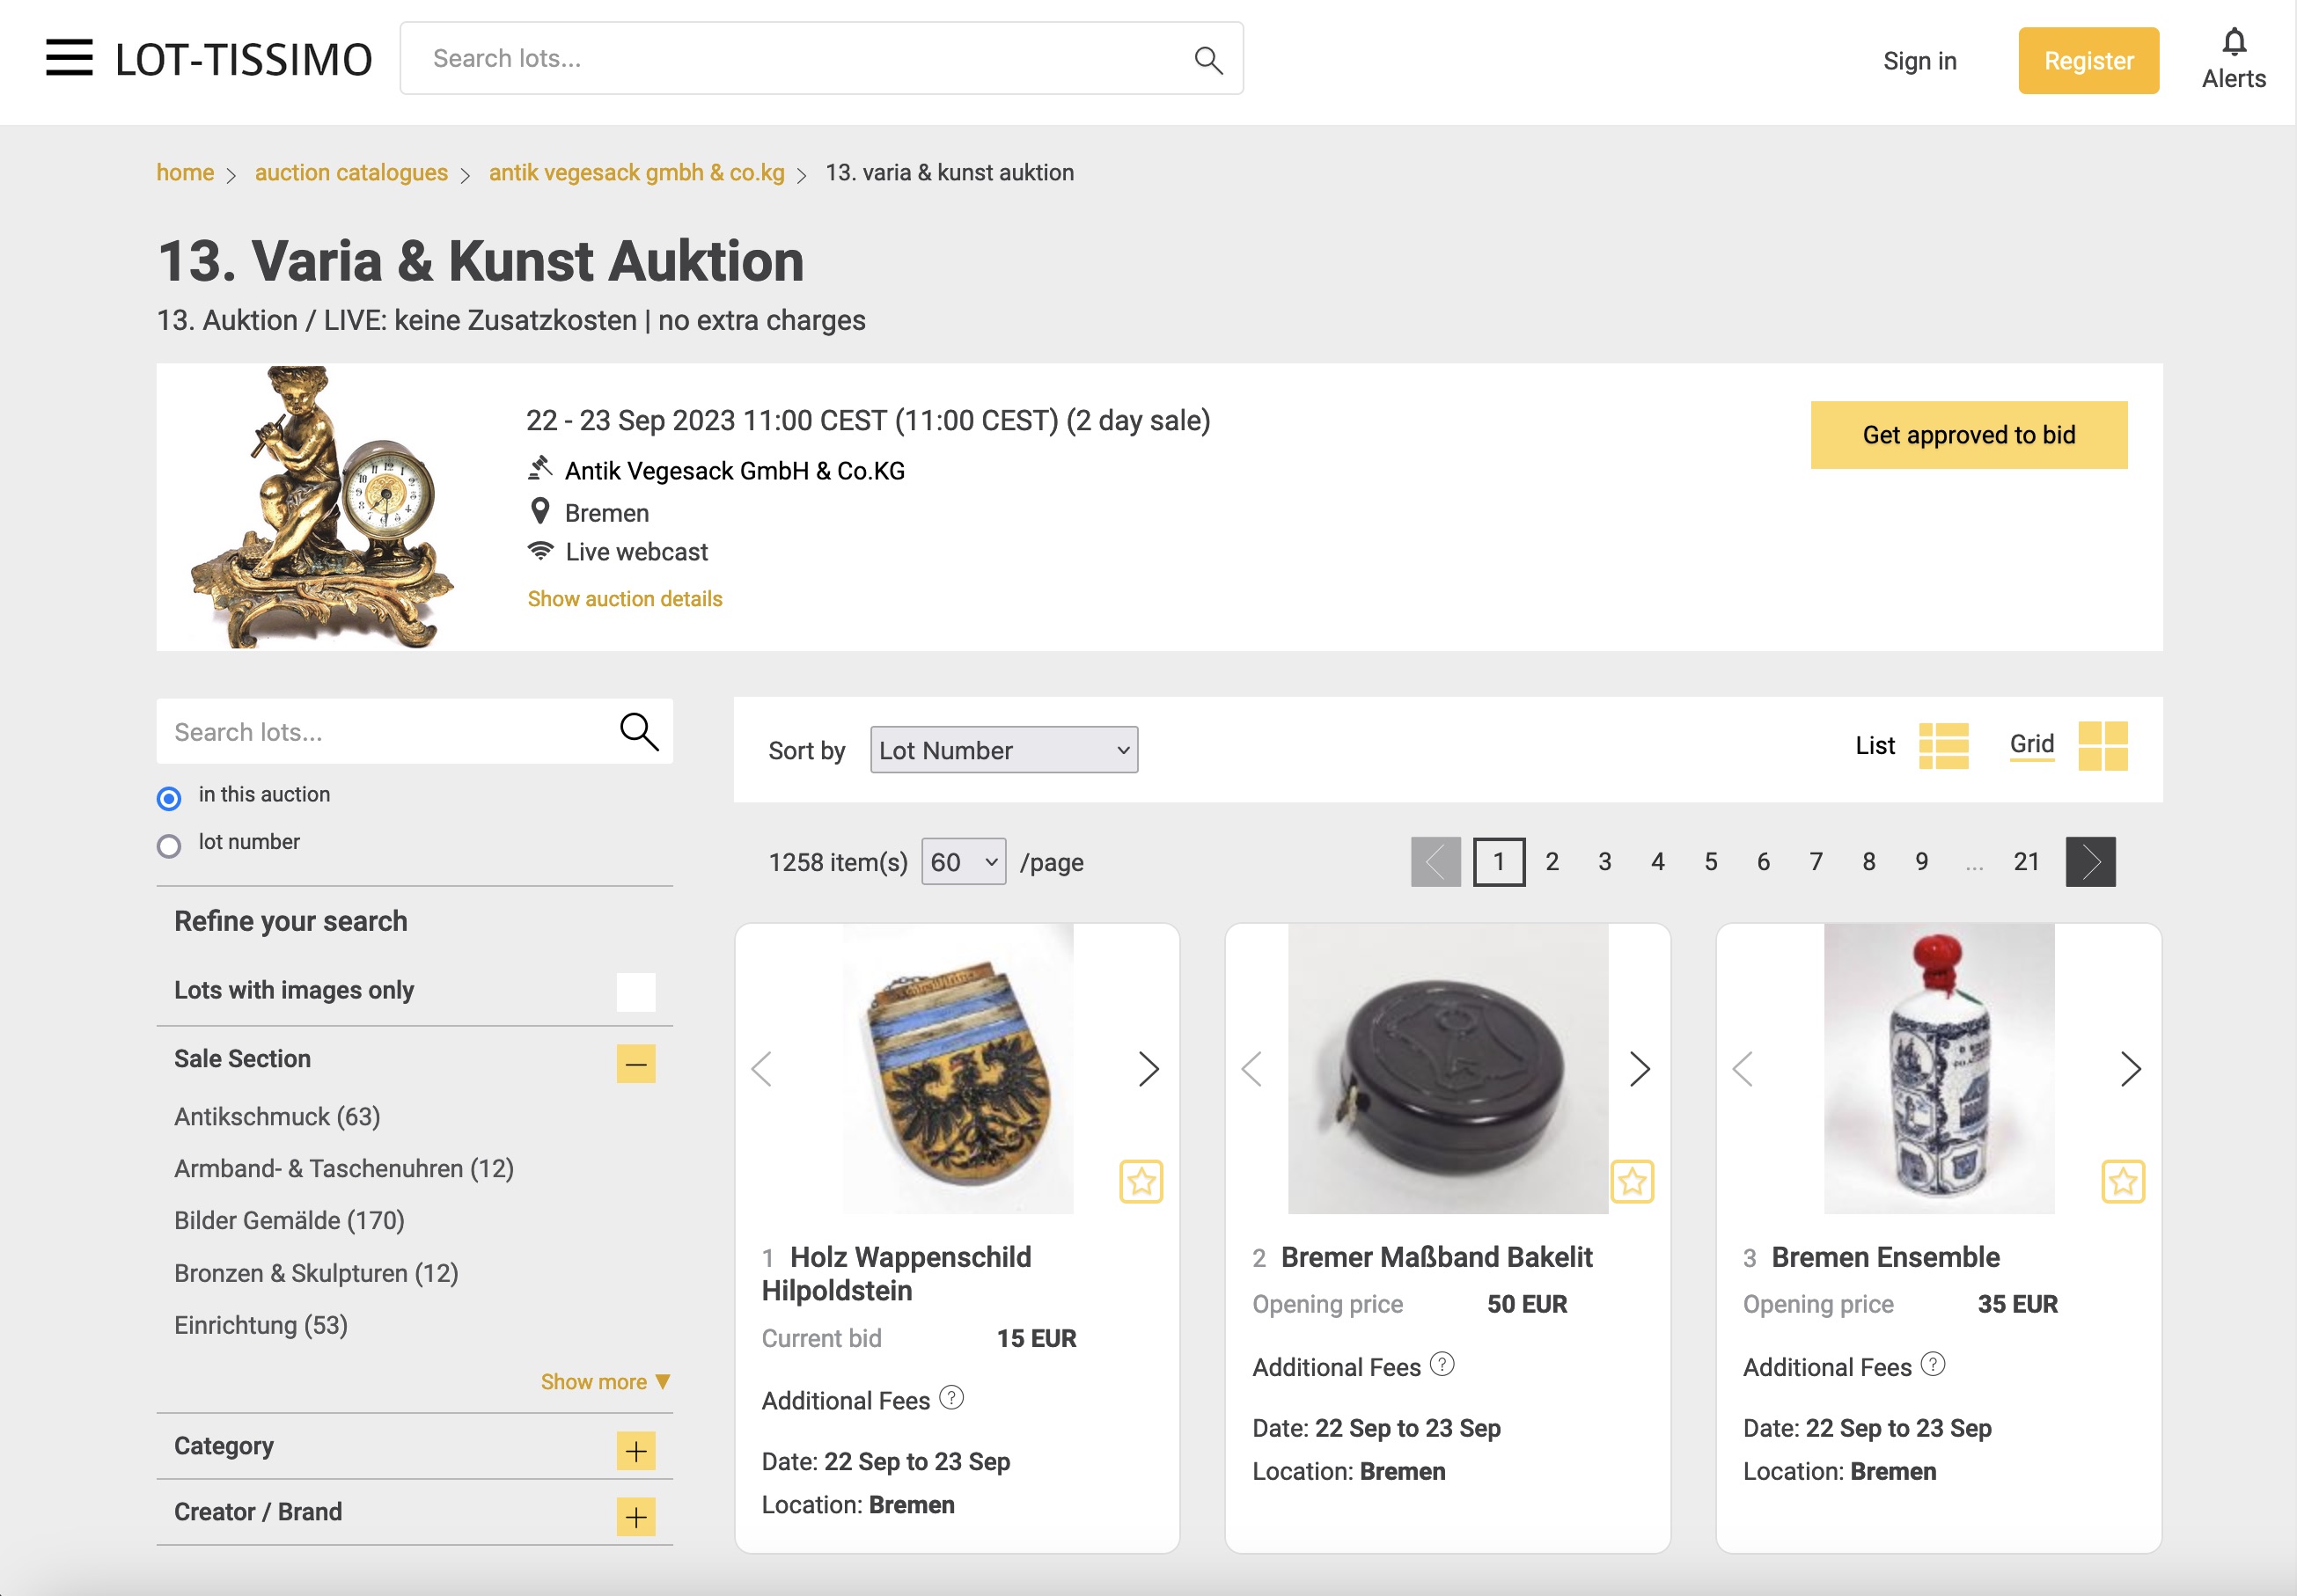Screen dimensions: 2297x1596
Task: Click the LOT-TISSIMO logo
Action: pyautogui.click(x=244, y=59)
